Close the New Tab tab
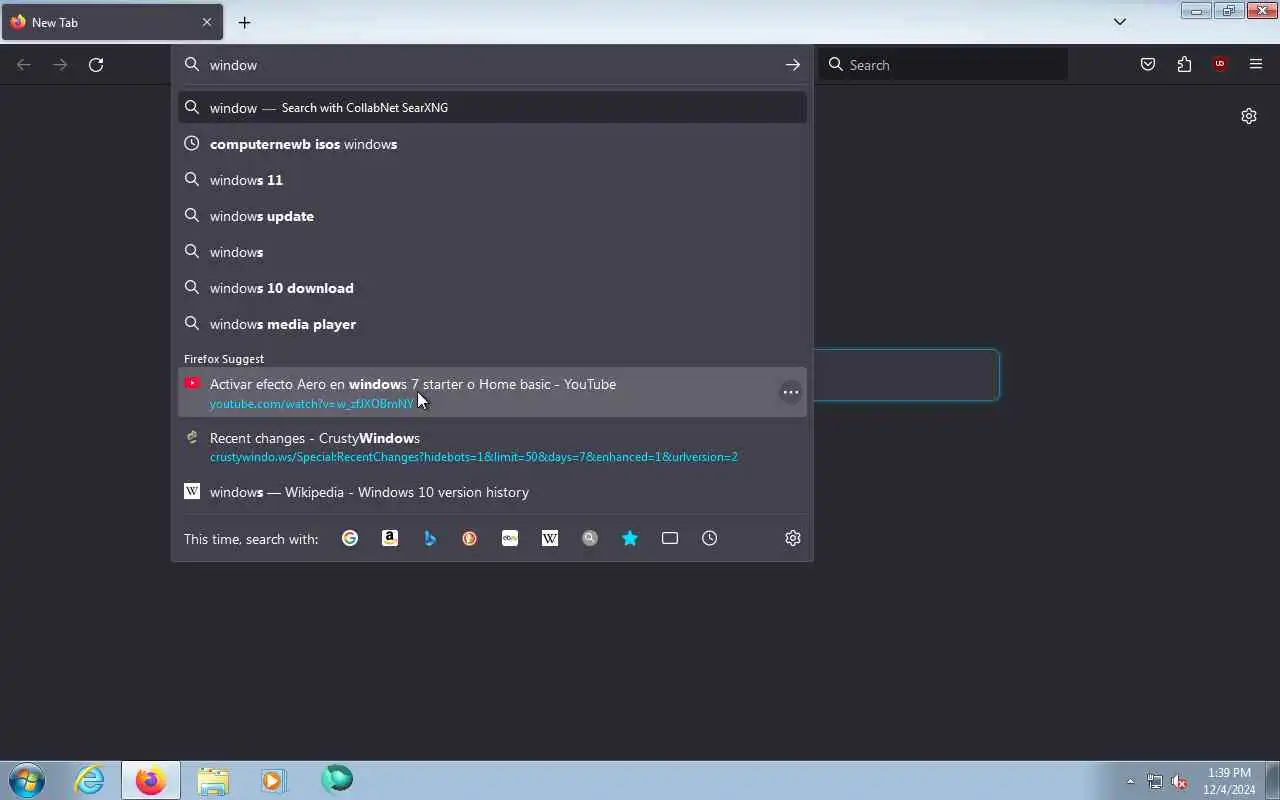 207,22
